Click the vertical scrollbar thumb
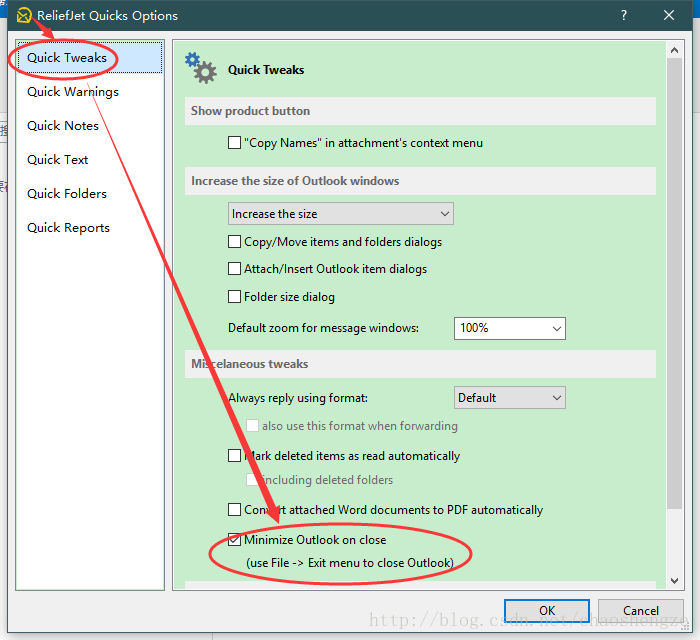The width and height of the screenshot is (700, 640). coord(674,283)
